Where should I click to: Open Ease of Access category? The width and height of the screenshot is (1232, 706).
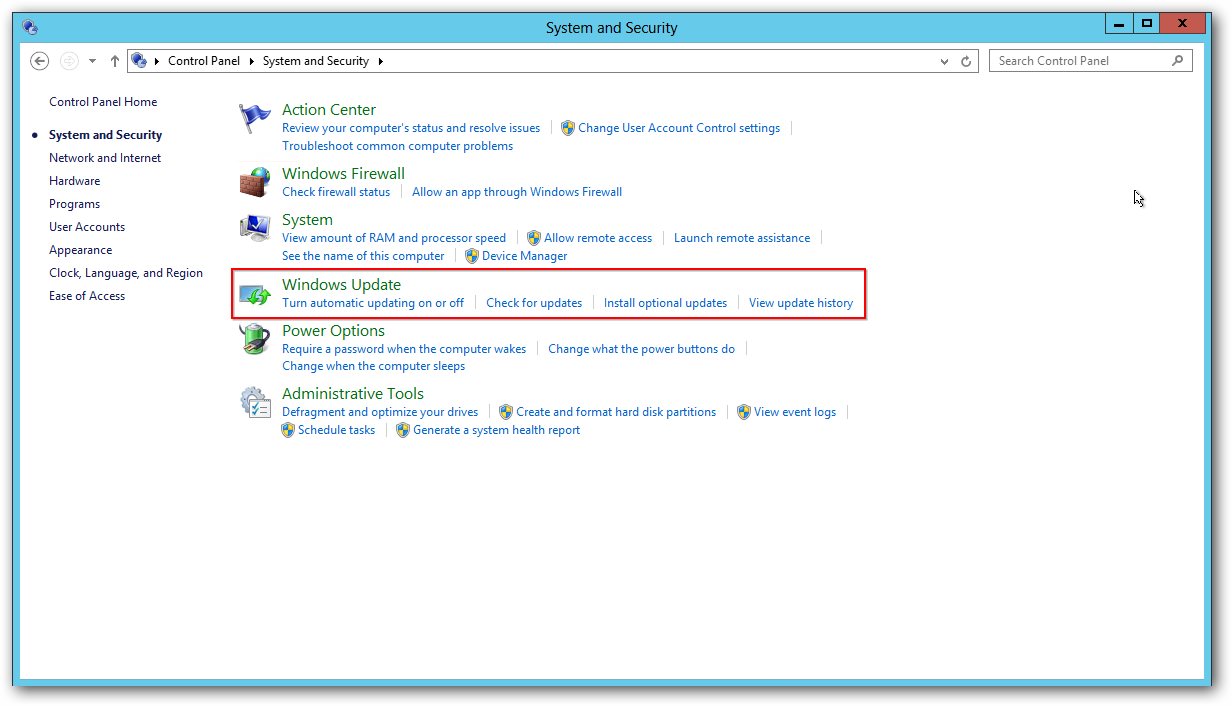pyautogui.click(x=87, y=296)
